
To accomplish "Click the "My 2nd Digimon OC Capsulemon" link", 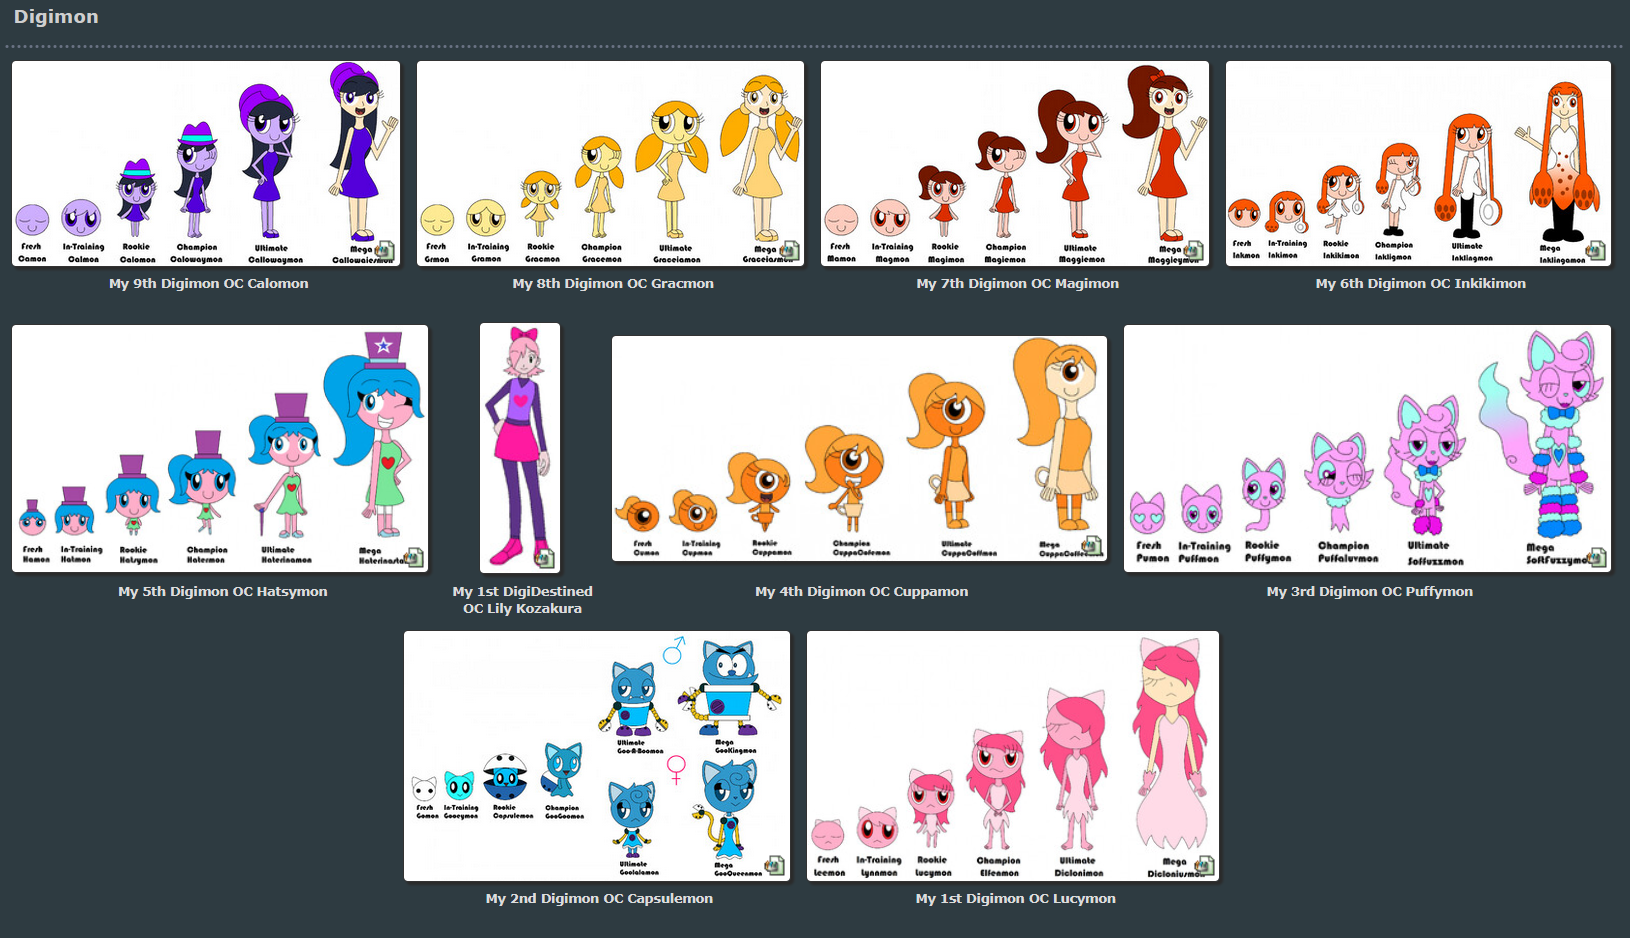I will tap(600, 899).
